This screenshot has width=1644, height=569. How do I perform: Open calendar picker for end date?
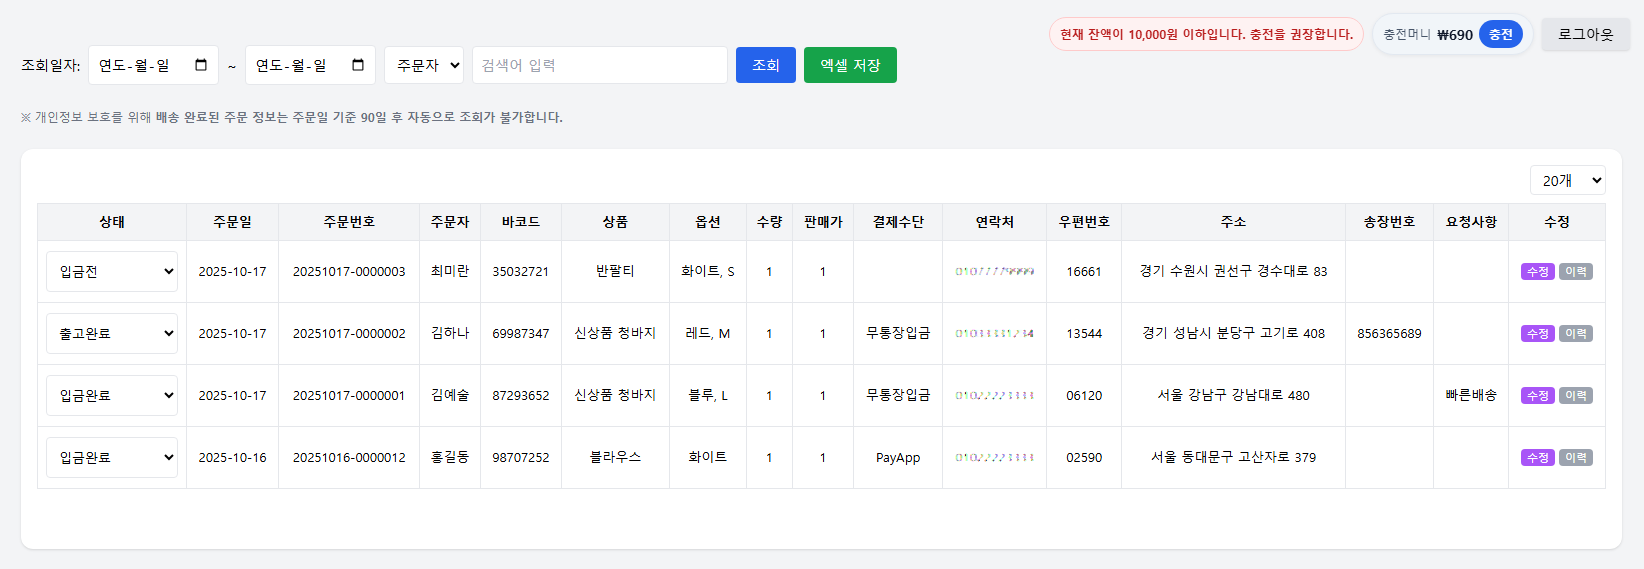click(358, 65)
